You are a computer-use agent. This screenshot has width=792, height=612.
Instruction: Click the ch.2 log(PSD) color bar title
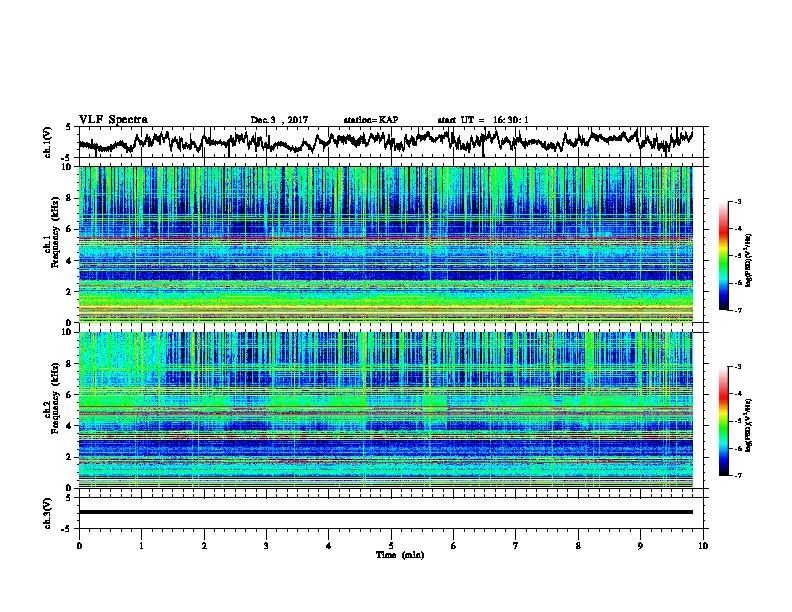coord(748,425)
